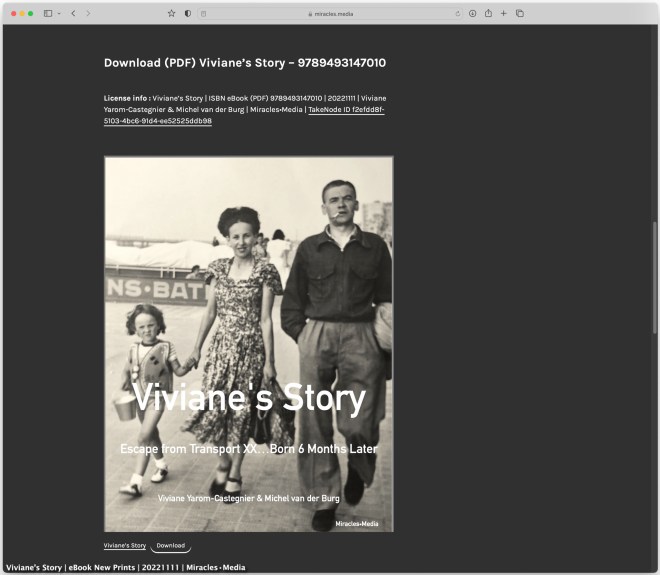The width and height of the screenshot is (660, 575).
Task: Open the Share menu
Action: [488, 13]
